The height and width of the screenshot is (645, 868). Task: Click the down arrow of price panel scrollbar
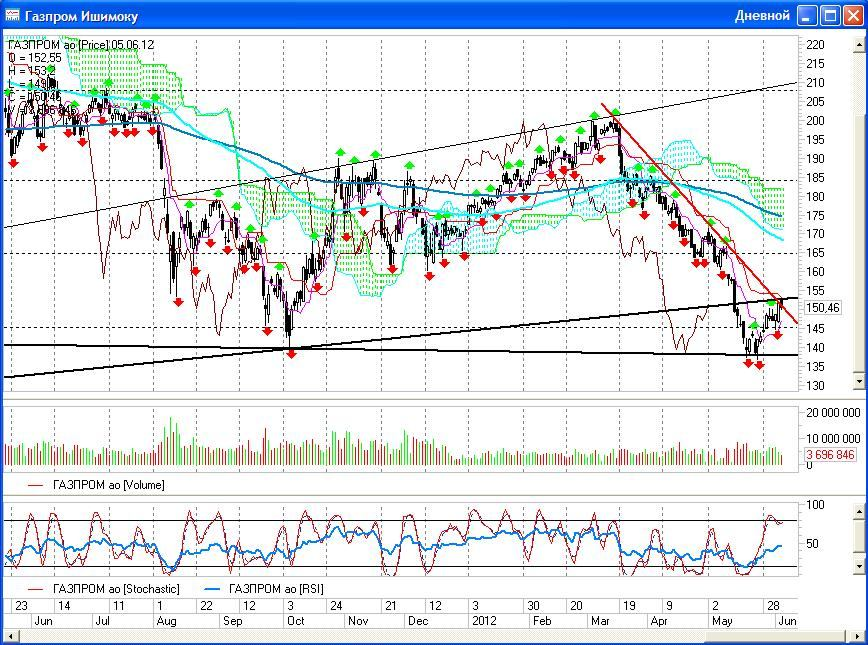[x=859, y=381]
